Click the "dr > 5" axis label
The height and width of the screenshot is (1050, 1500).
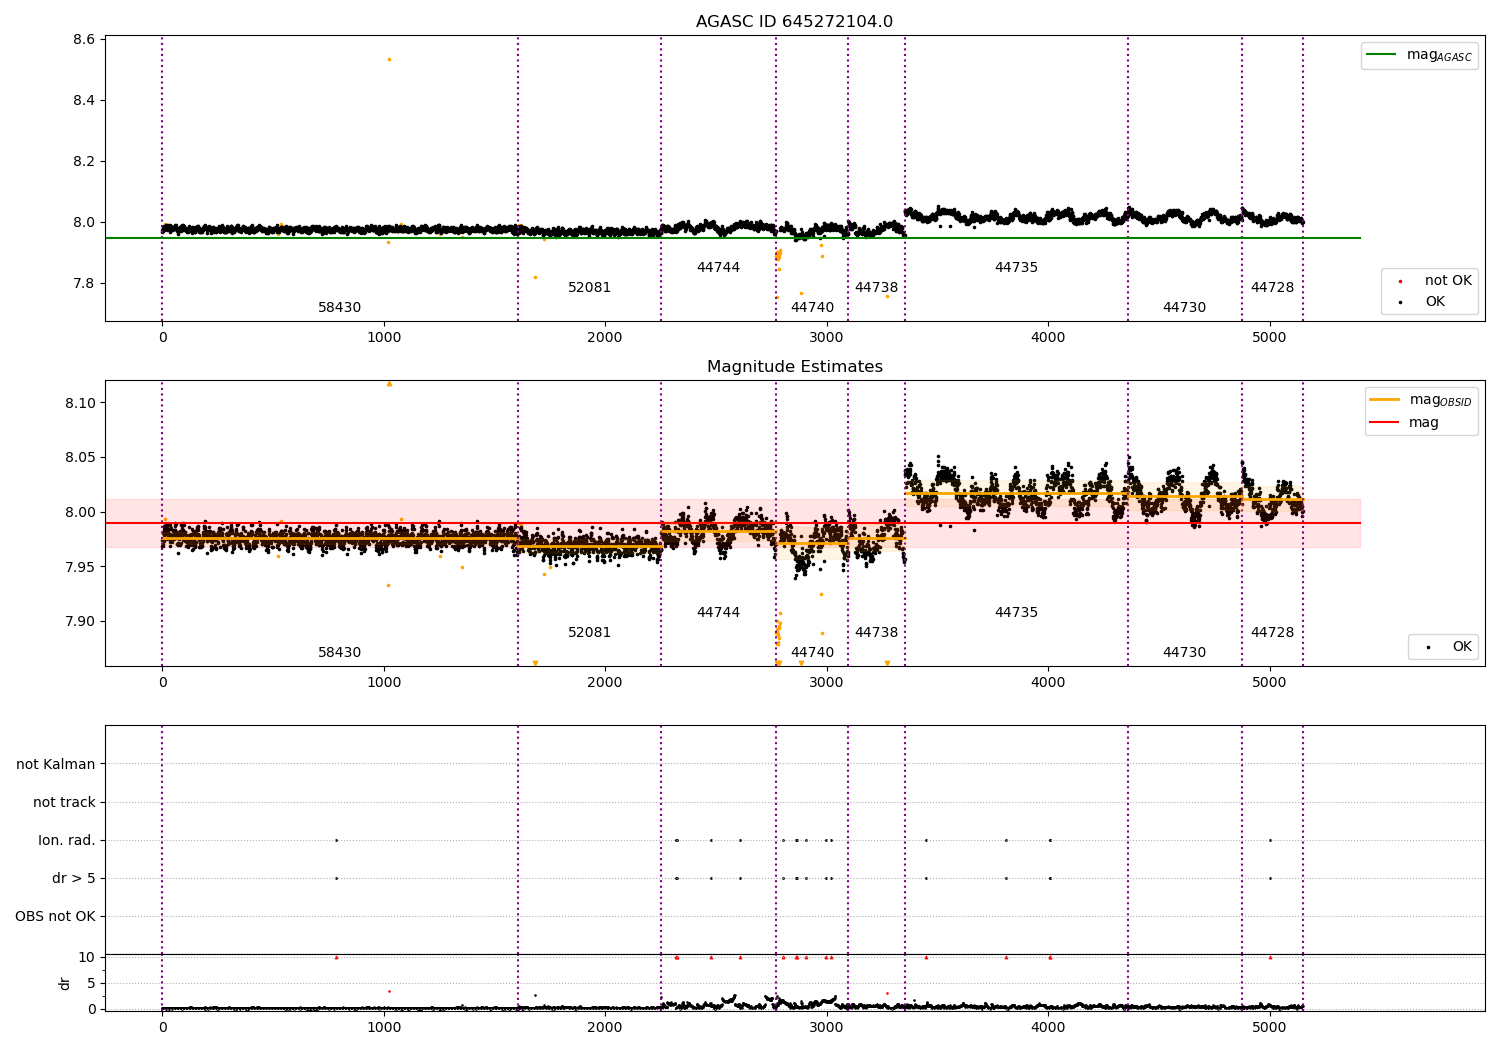pos(74,878)
